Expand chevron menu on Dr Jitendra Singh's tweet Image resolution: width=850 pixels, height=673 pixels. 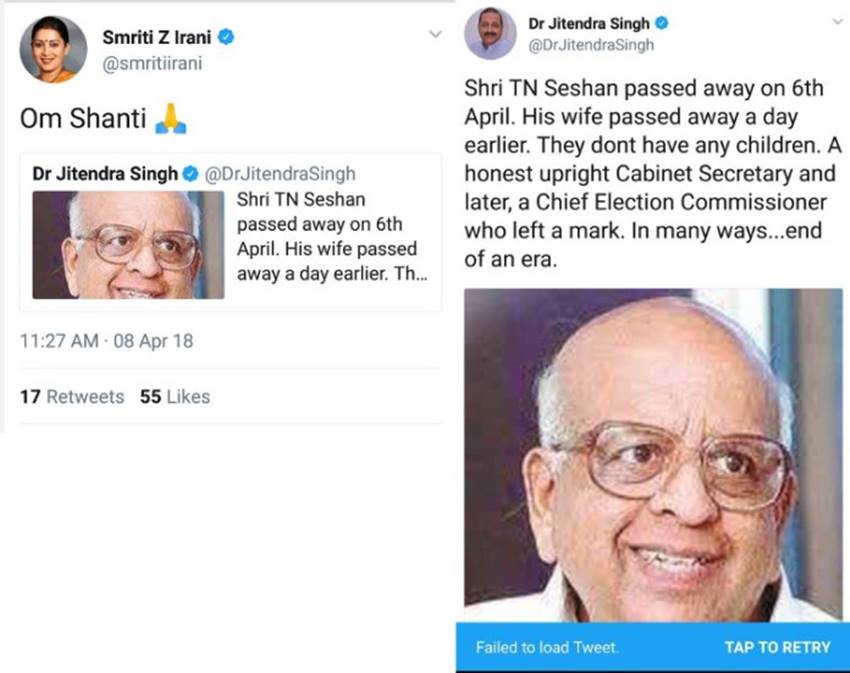pos(837,19)
